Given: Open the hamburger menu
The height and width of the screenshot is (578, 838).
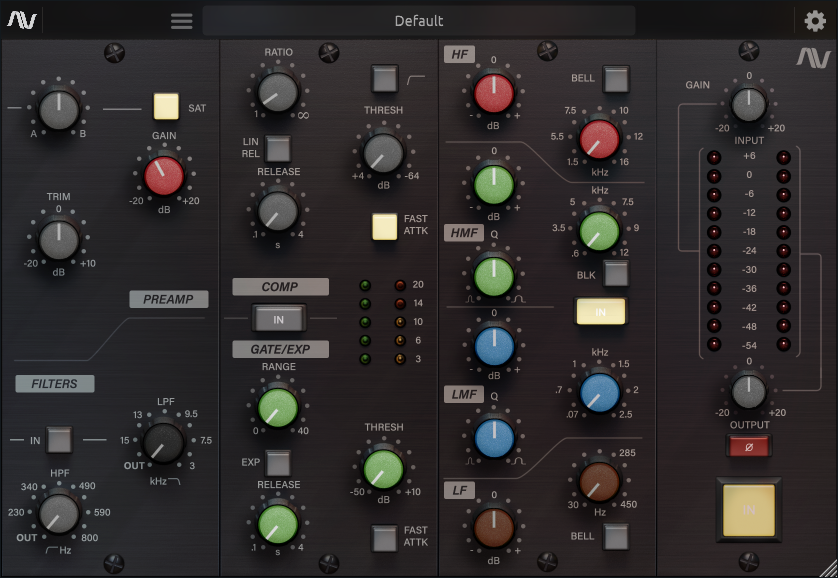Looking at the screenshot, I should click(181, 21).
